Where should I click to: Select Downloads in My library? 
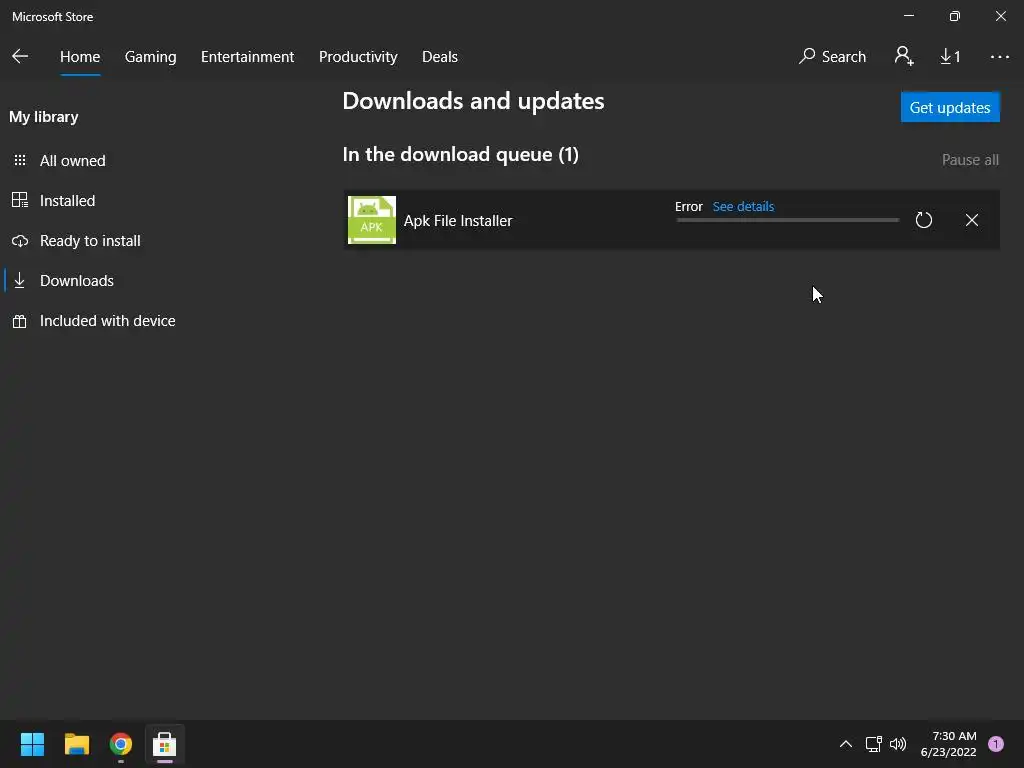point(76,281)
